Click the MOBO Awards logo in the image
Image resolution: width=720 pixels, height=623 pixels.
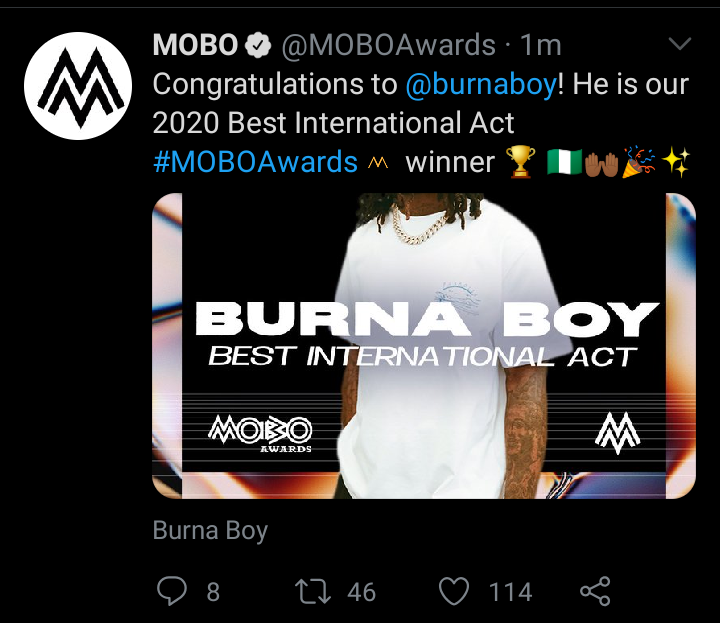tap(260, 433)
